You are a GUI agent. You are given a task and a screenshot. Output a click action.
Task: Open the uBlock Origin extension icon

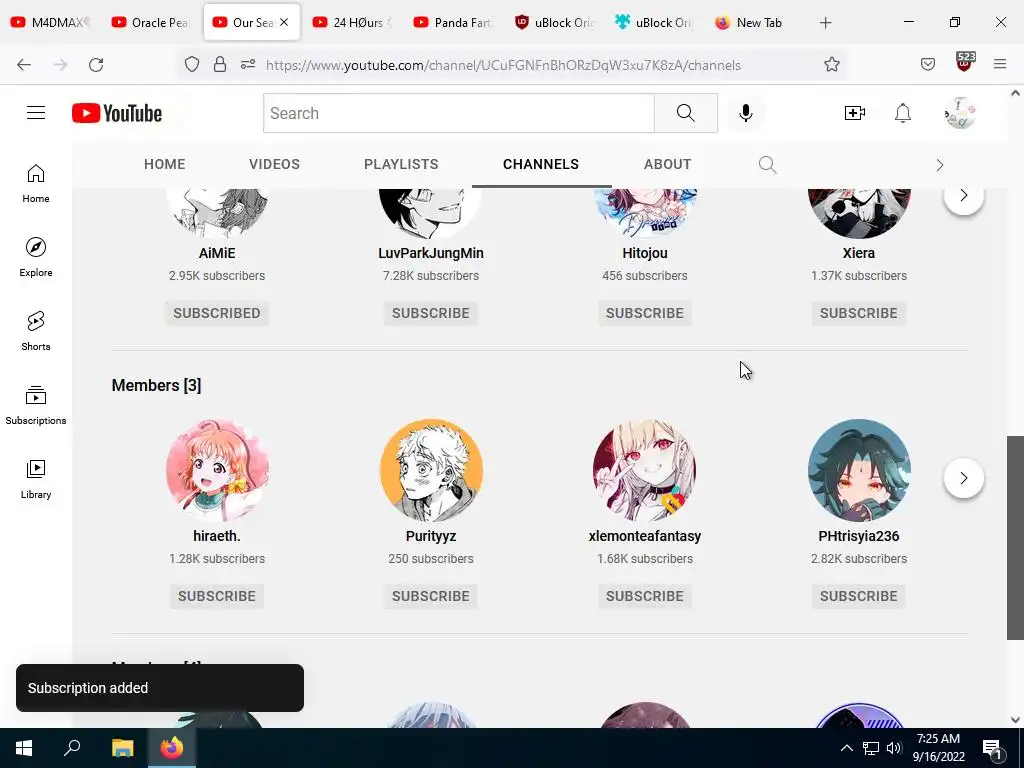coord(964,63)
